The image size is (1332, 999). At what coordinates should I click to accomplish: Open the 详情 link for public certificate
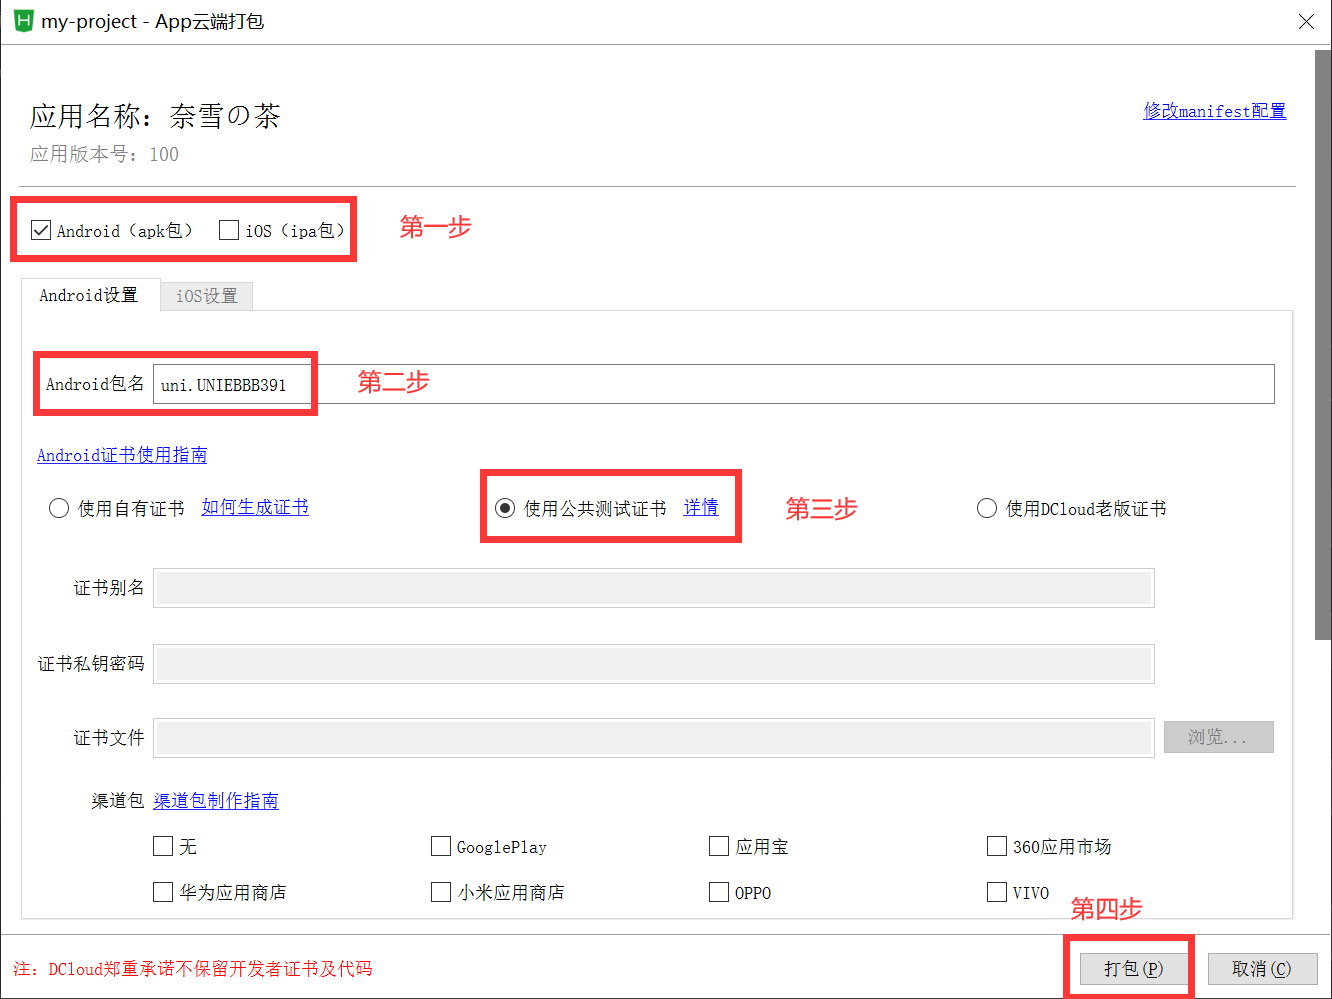pyautogui.click(x=701, y=508)
